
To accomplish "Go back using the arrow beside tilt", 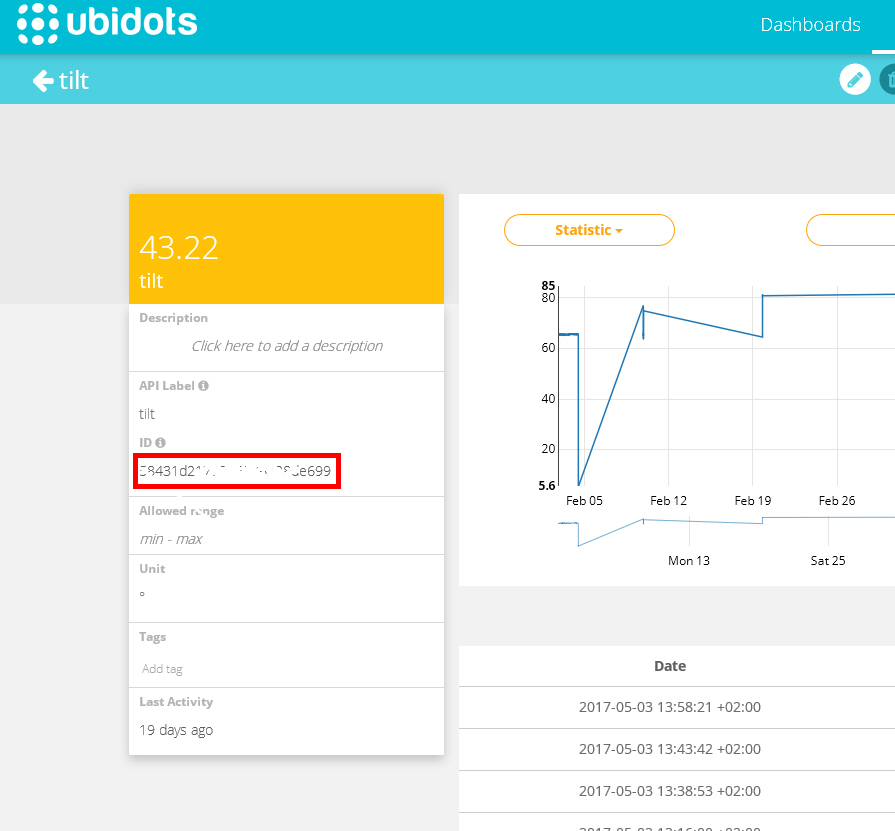I will pyautogui.click(x=43, y=81).
